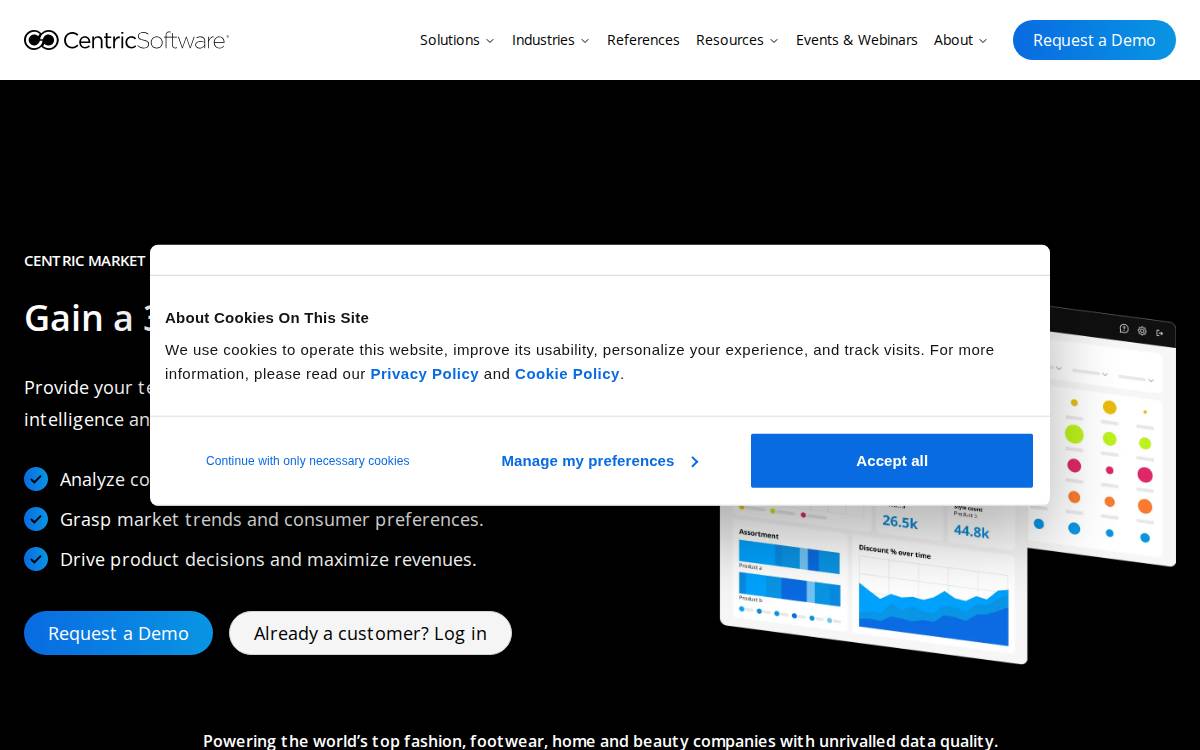This screenshot has height=750, width=1200.
Task: Click the checkmark icon beside Analyze
Action: (x=36, y=479)
